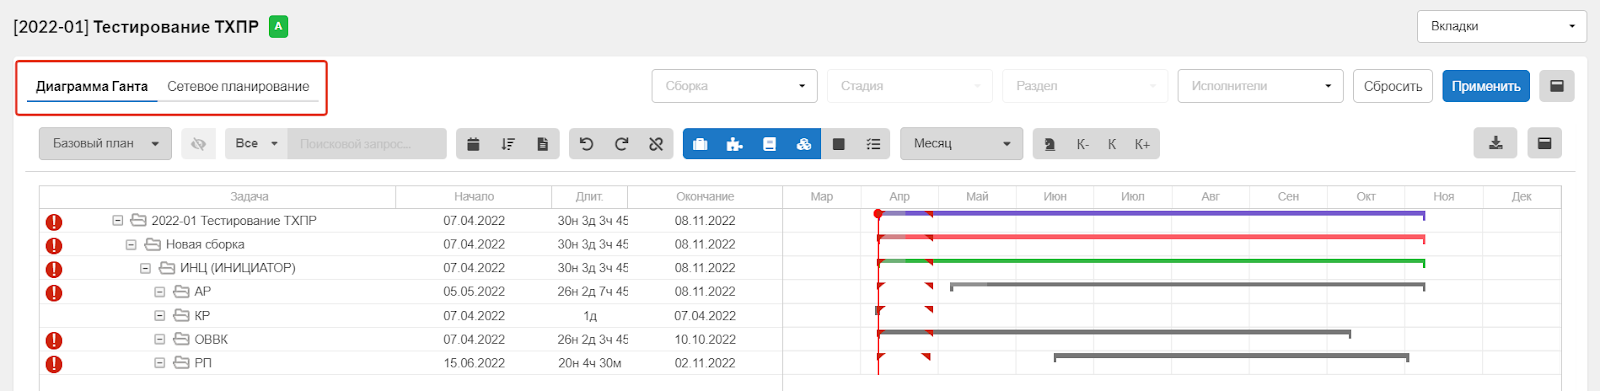Click the briefcase icon in blue group
Image resolution: width=1600 pixels, height=391 pixels.
point(700,144)
